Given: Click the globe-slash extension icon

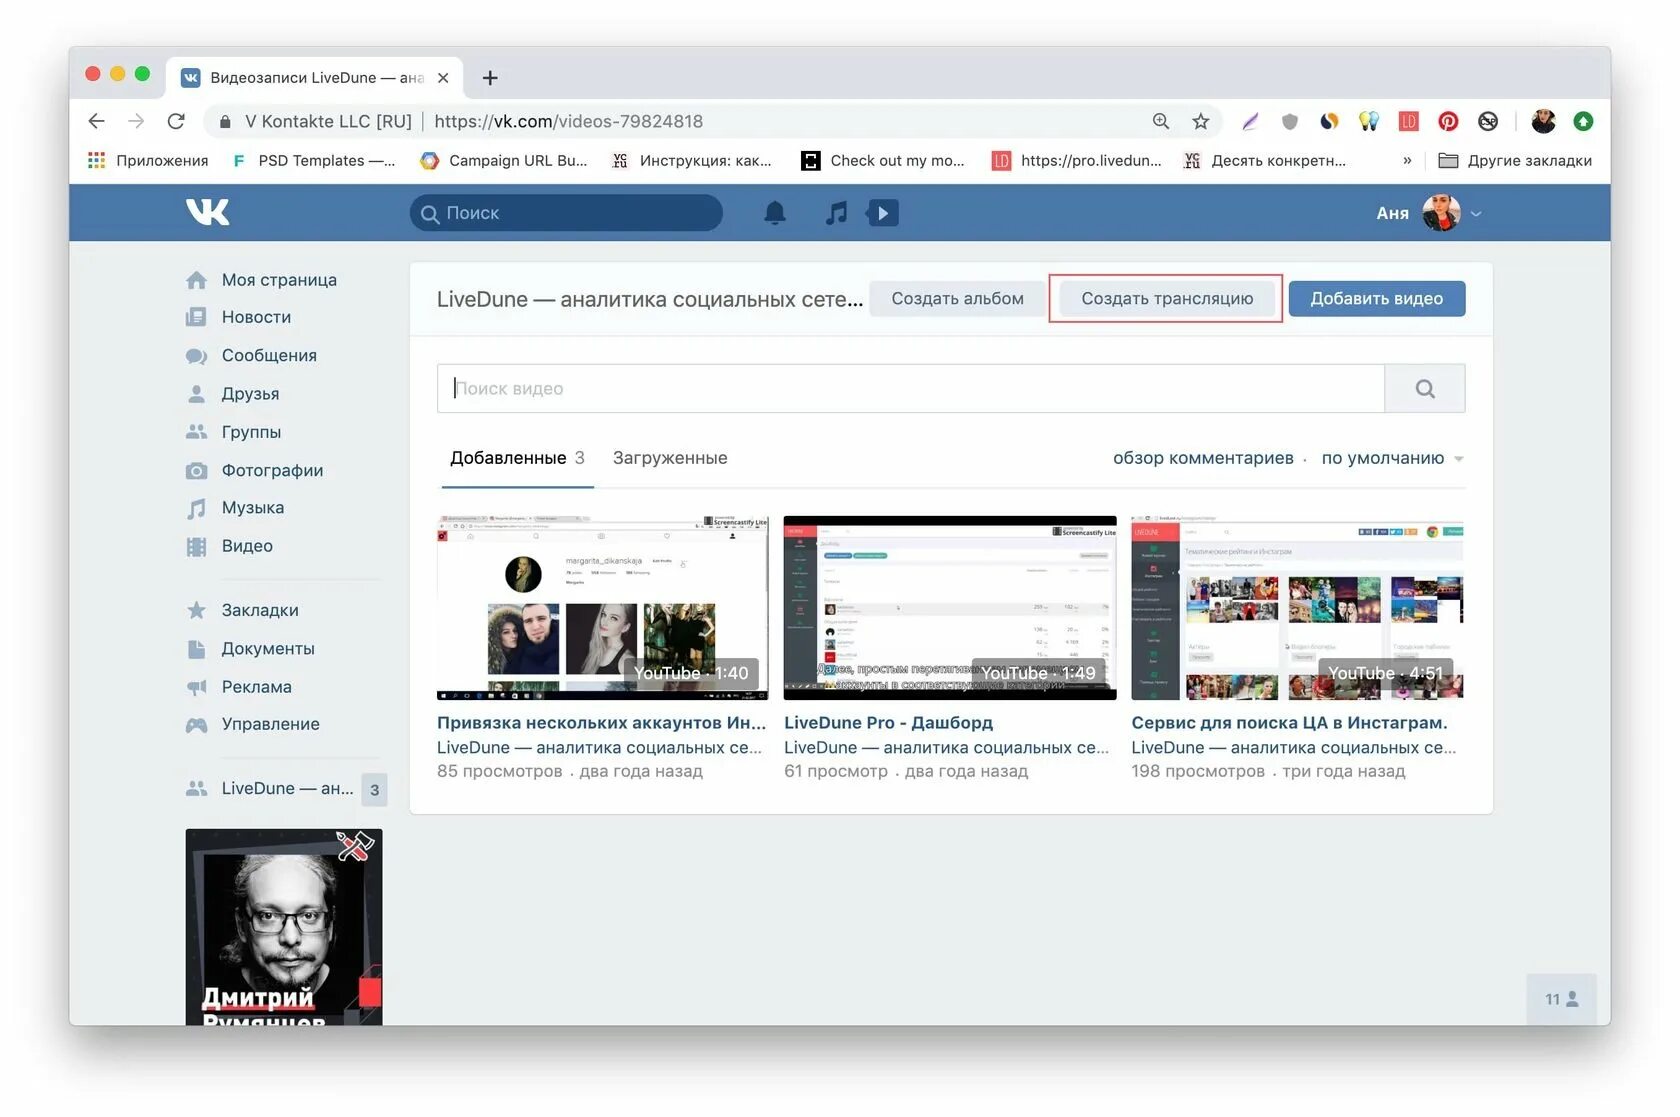Looking at the screenshot, I should coord(1488,121).
